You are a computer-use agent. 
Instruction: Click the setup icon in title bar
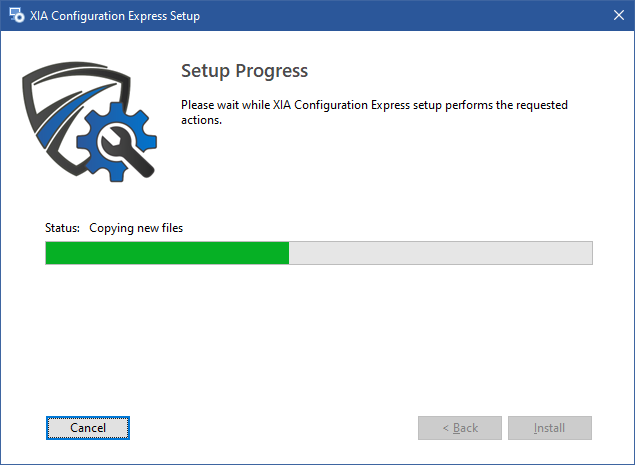[17, 15]
